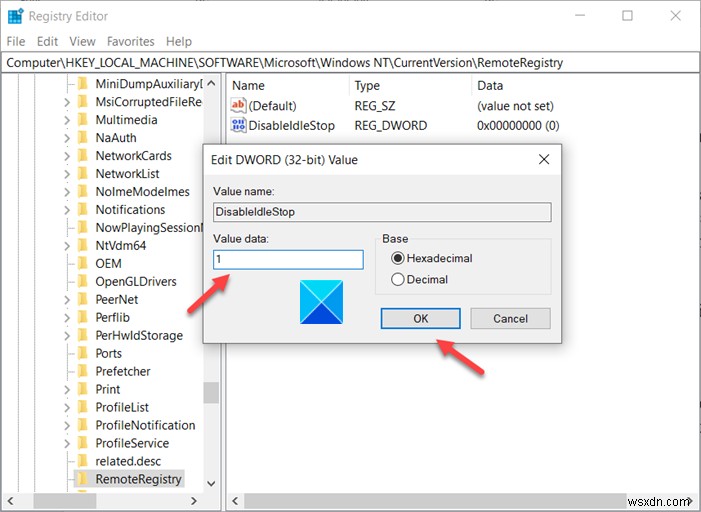Select the MiniDumpAuxiliary folder icon

[x=83, y=84]
